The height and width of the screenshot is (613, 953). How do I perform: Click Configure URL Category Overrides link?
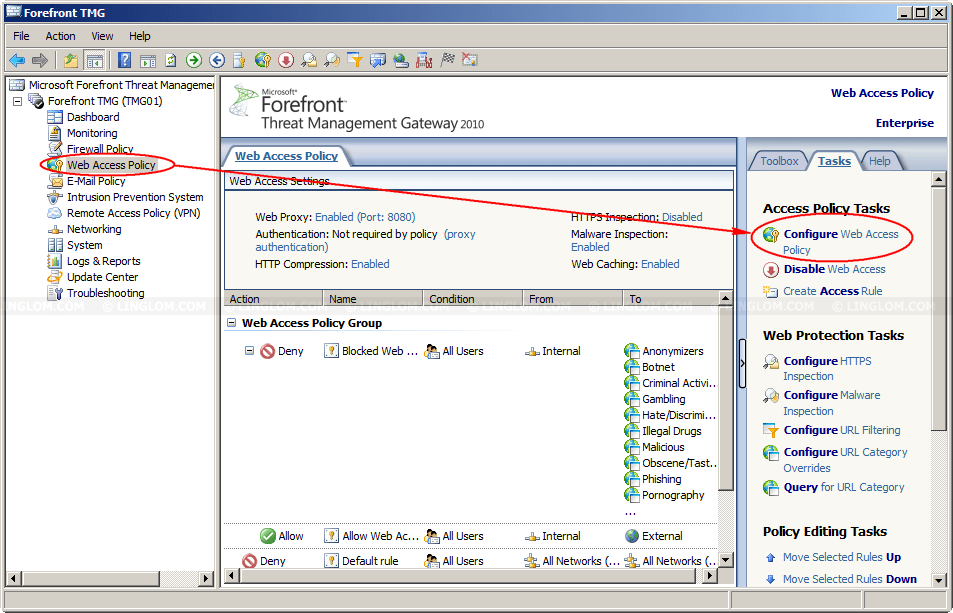tap(845, 460)
